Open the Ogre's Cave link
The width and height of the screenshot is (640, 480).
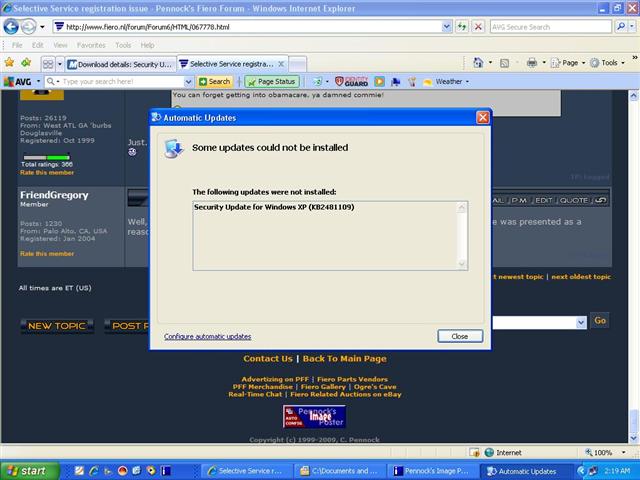pos(375,387)
